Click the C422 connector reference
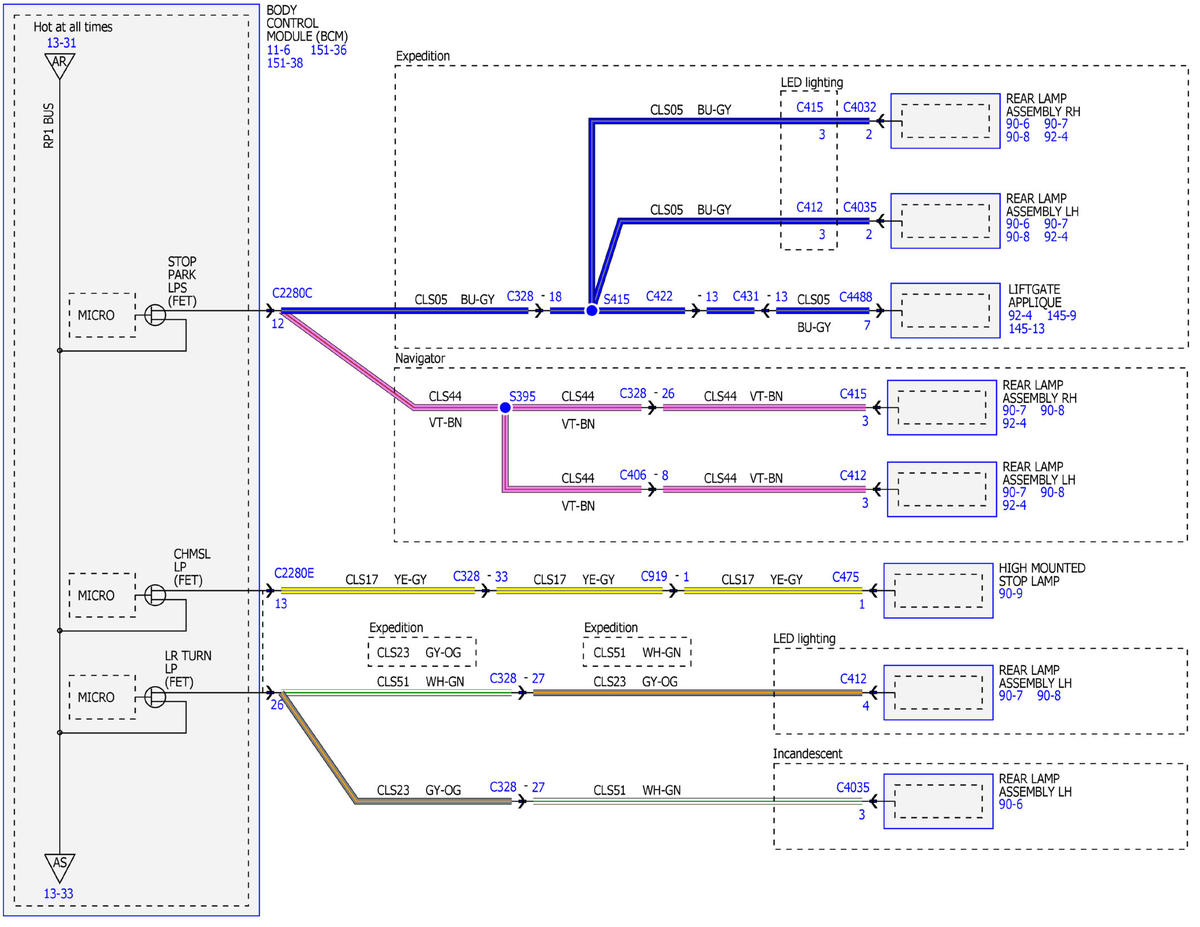 (x=659, y=296)
